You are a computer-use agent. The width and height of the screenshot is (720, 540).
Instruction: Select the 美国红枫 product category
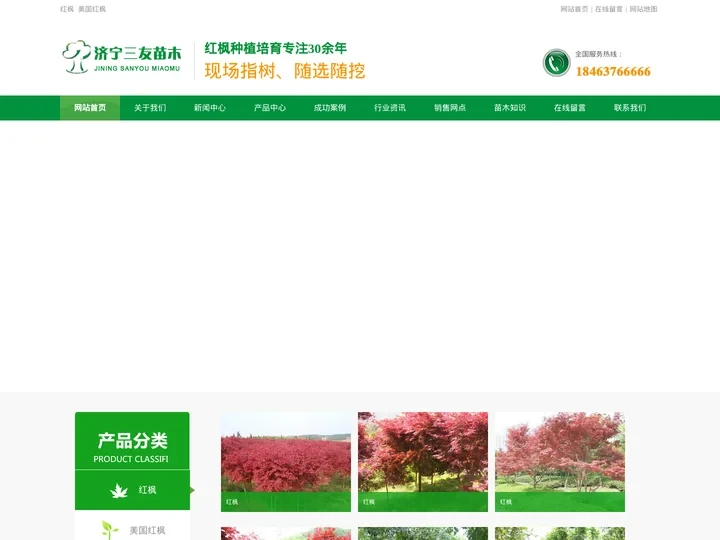point(132,527)
